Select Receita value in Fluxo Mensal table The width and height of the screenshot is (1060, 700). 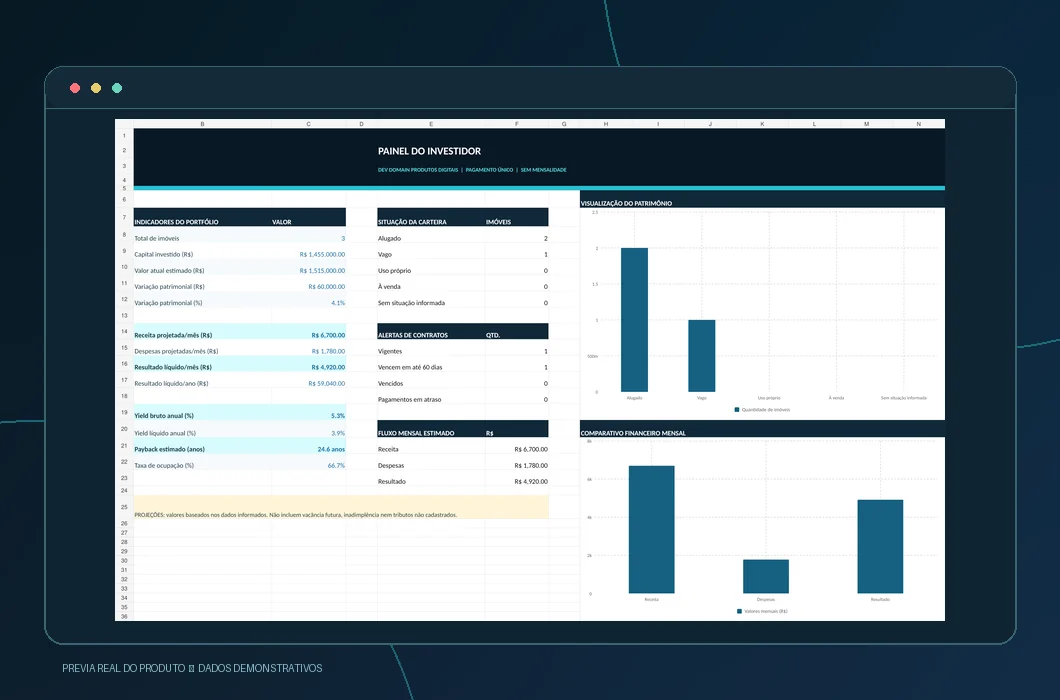(531, 449)
